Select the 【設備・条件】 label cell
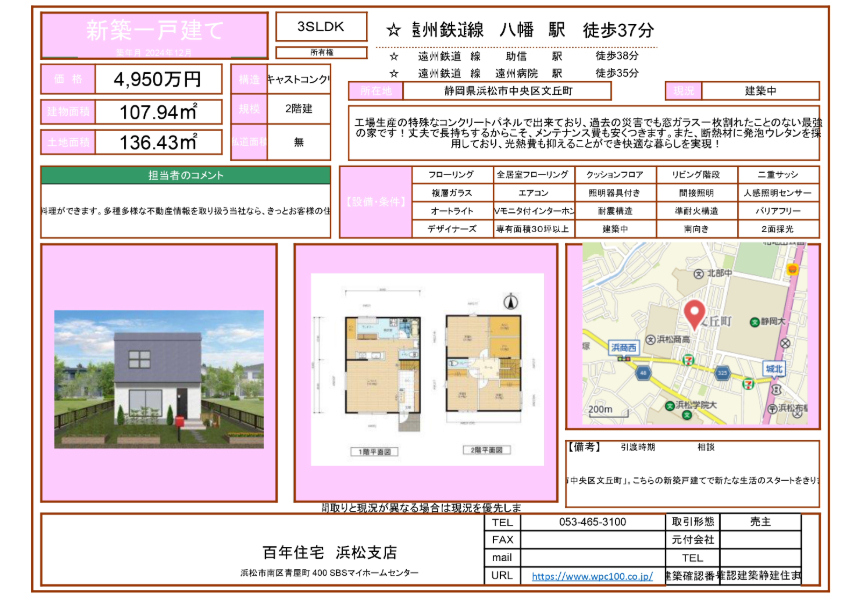The width and height of the screenshot is (850, 600). point(376,202)
